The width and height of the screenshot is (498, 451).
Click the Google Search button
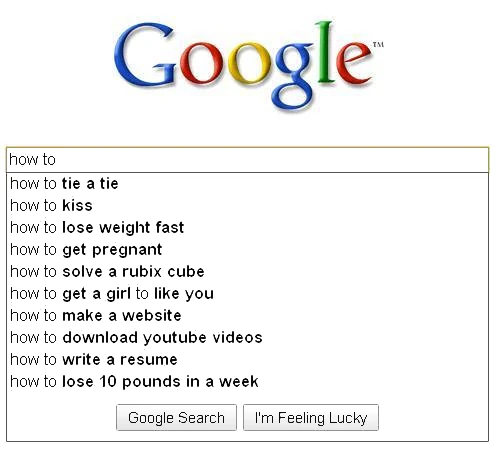click(176, 418)
